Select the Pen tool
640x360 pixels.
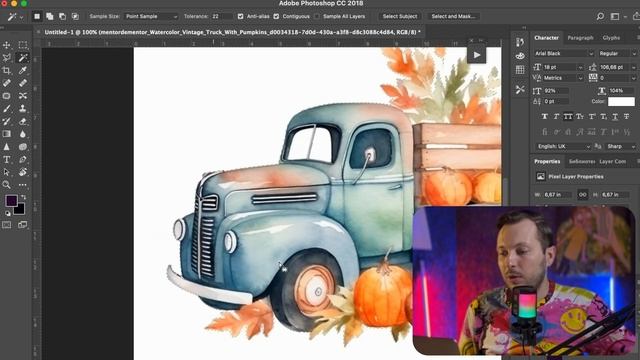(23, 160)
